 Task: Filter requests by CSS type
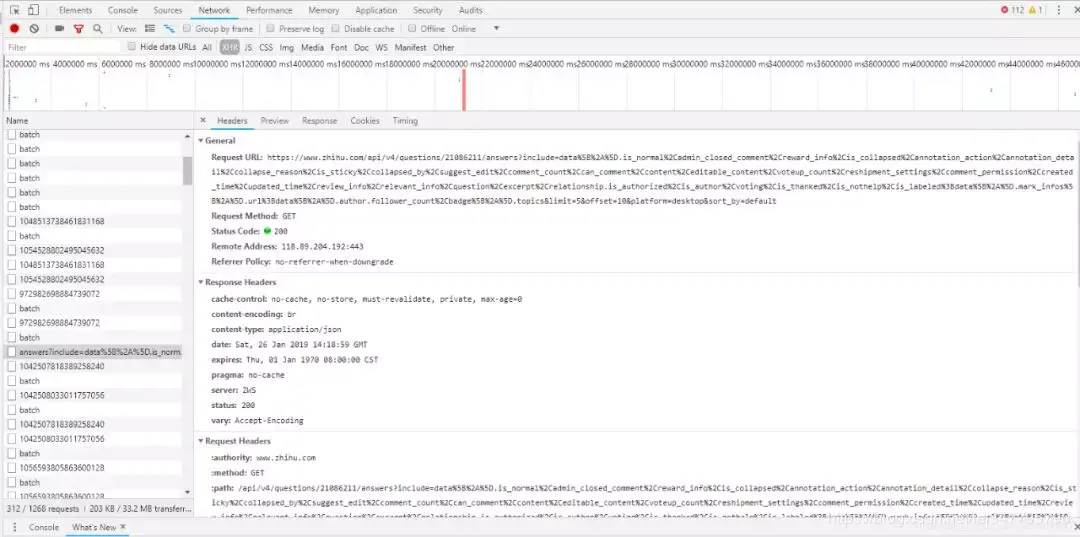(266, 48)
